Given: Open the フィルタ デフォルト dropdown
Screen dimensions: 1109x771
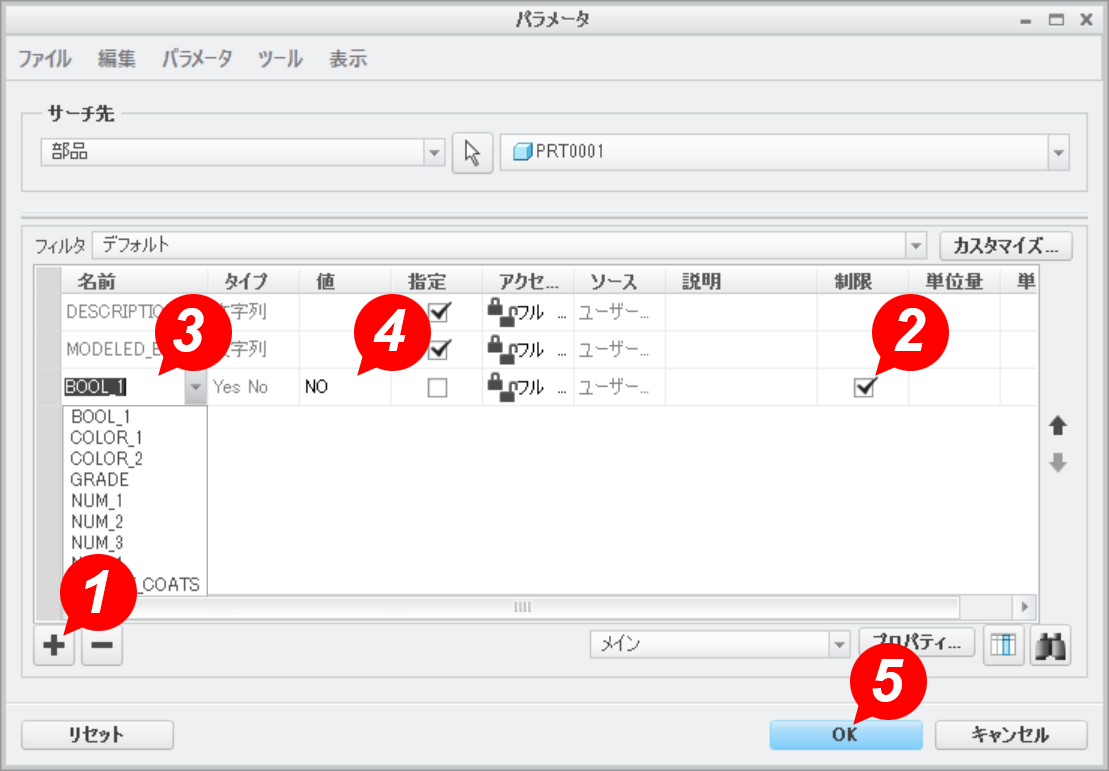Looking at the screenshot, I should 915,245.
